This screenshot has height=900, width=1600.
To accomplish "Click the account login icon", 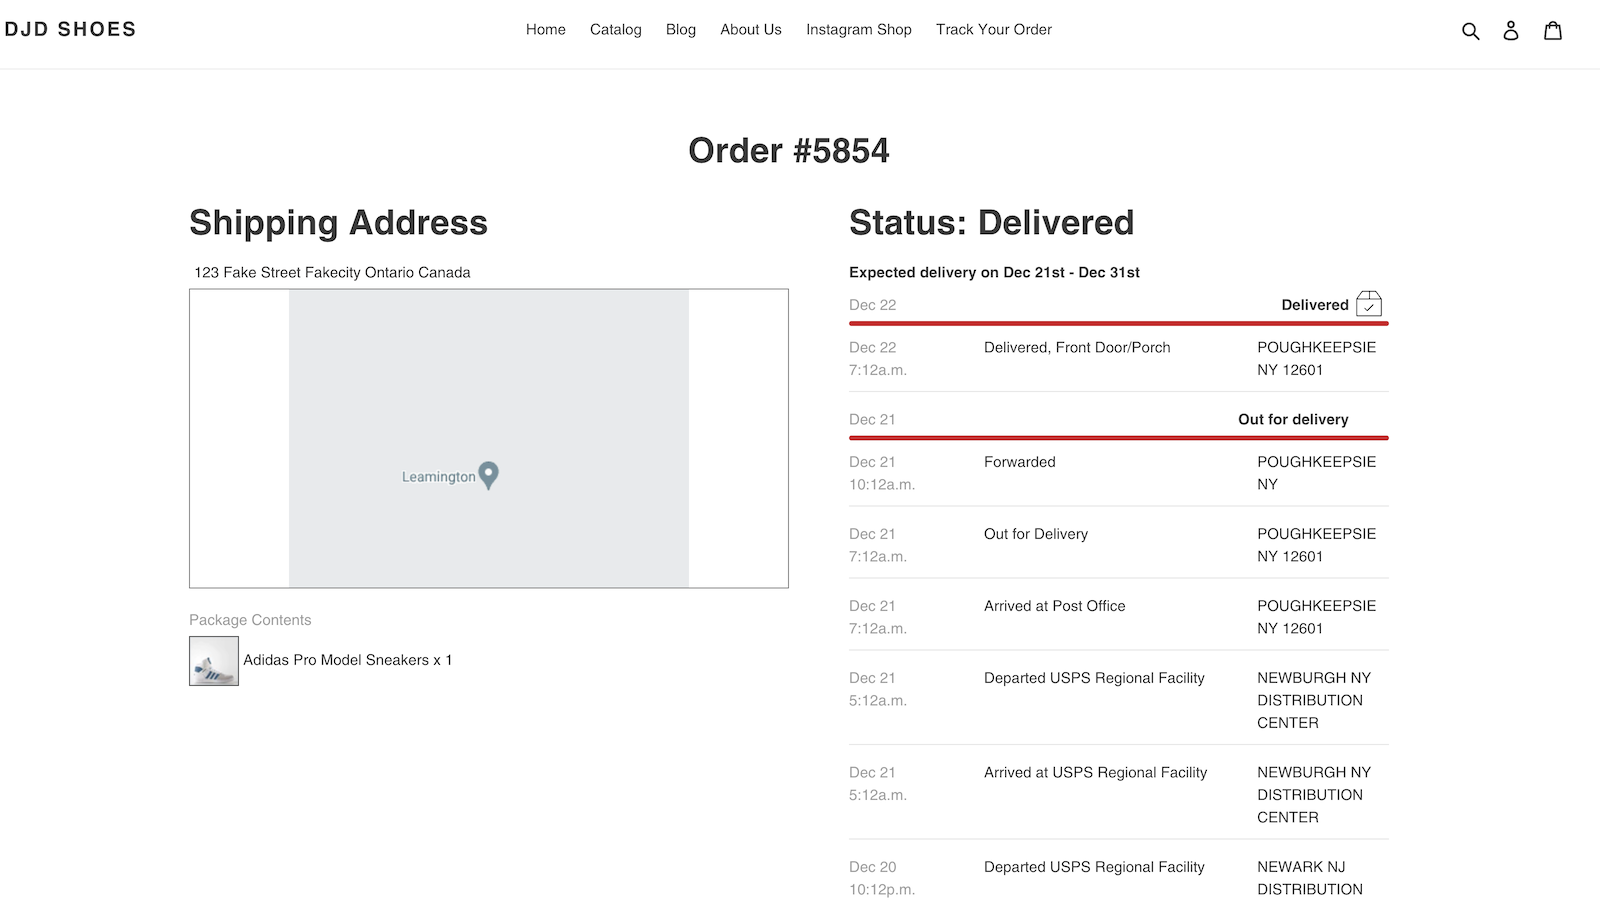I will 1511,30.
